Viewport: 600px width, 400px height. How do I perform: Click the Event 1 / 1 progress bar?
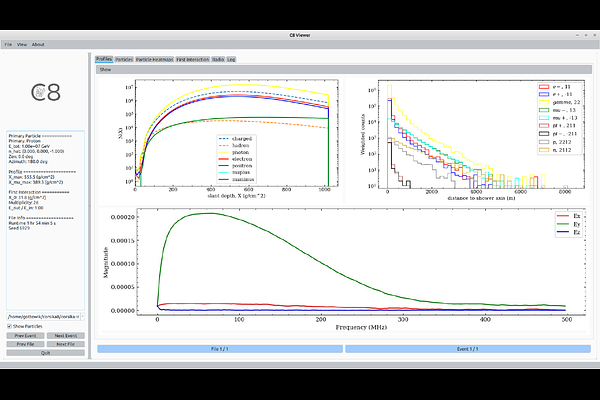coord(468,349)
